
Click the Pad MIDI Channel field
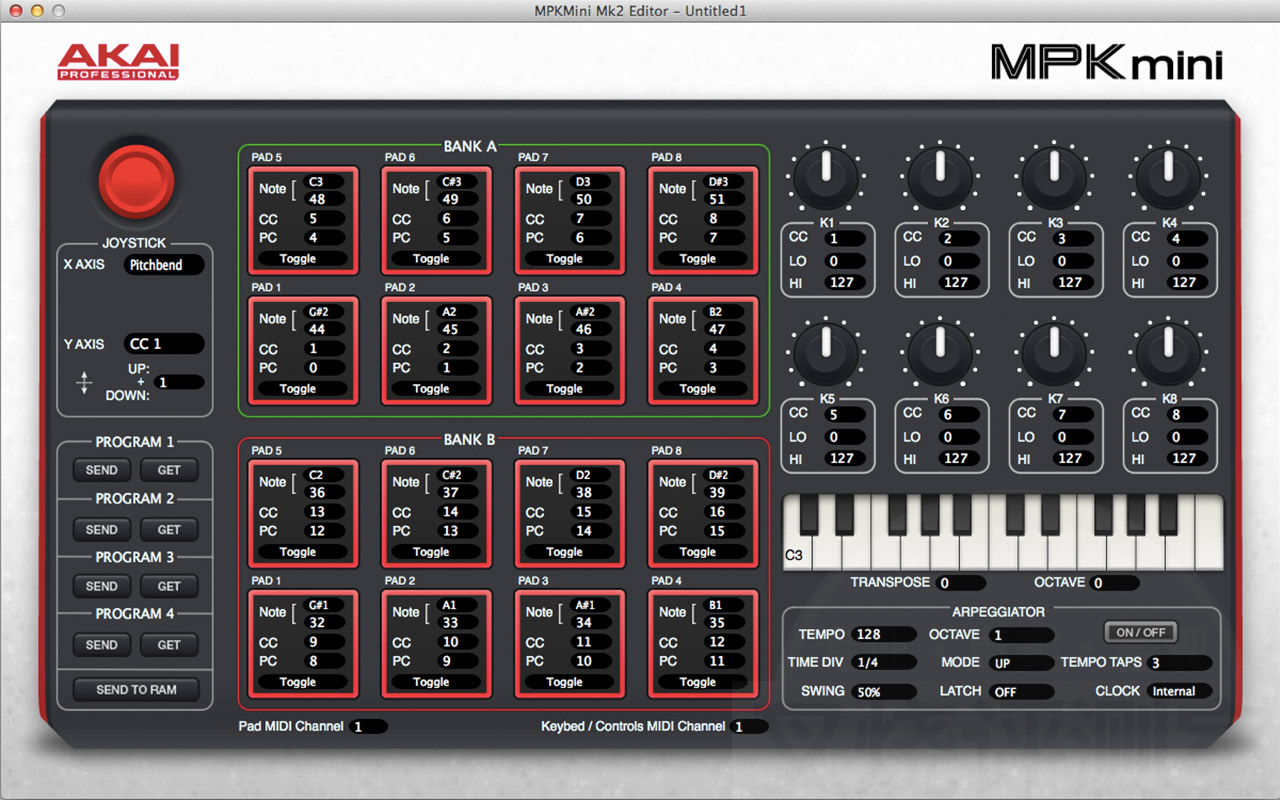click(368, 727)
